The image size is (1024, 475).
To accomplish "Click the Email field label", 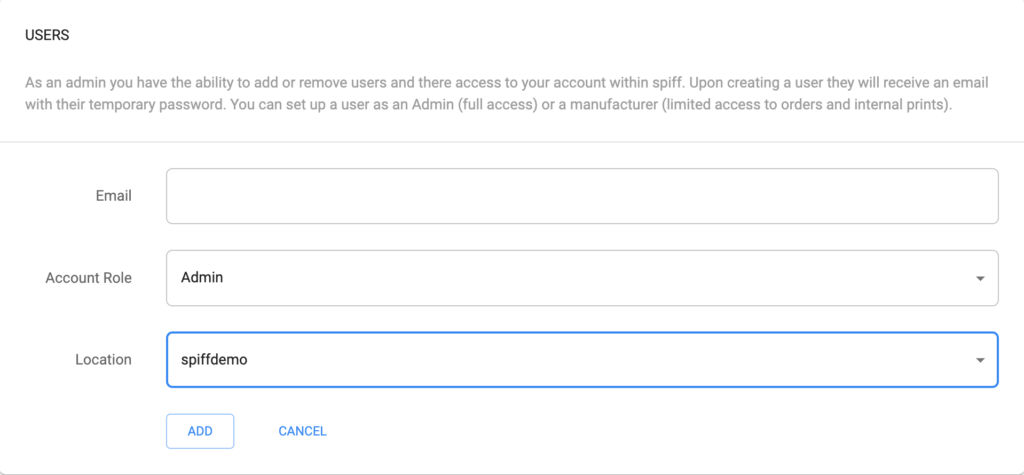I will click(x=114, y=196).
